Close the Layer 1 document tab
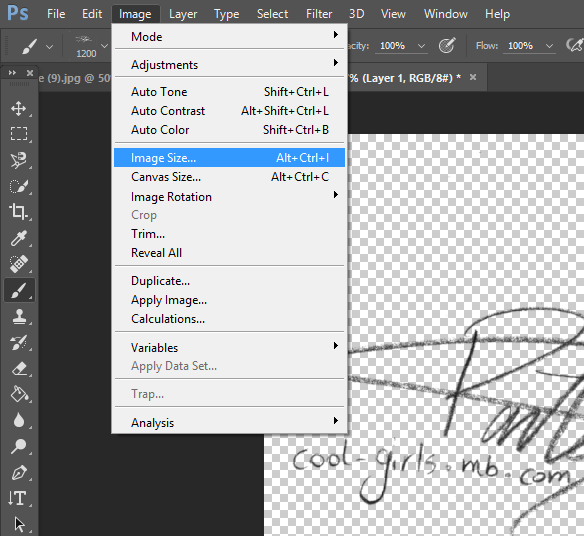584x536 pixels. [x=473, y=77]
